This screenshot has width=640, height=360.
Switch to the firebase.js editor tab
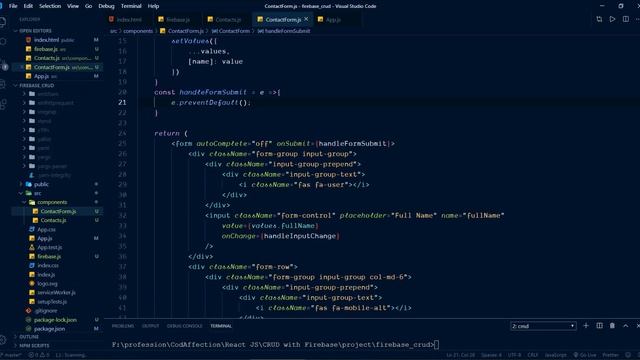tap(178, 20)
